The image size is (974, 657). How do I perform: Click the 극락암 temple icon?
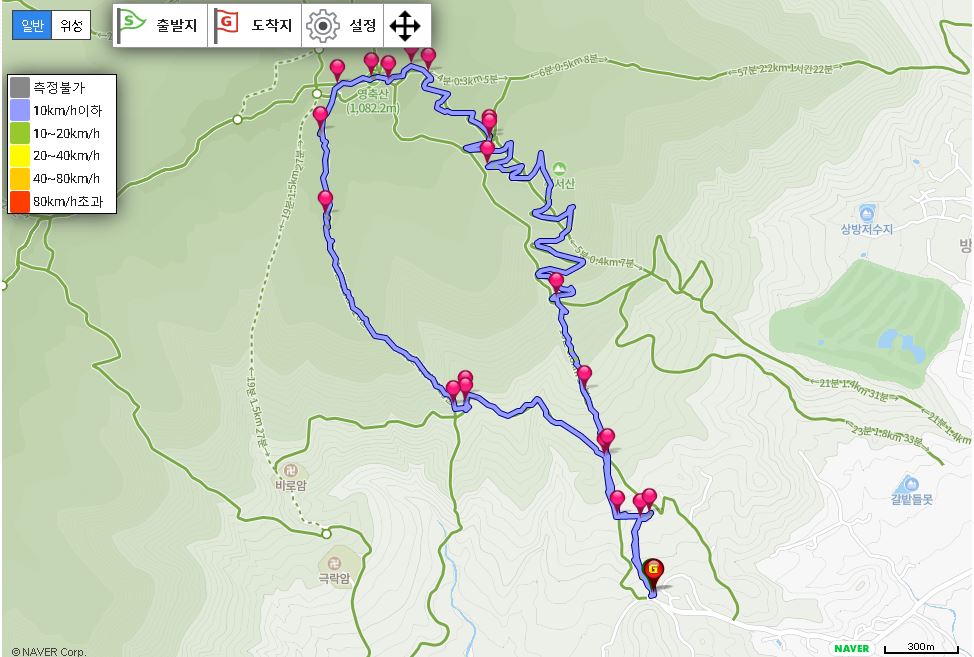[x=334, y=564]
